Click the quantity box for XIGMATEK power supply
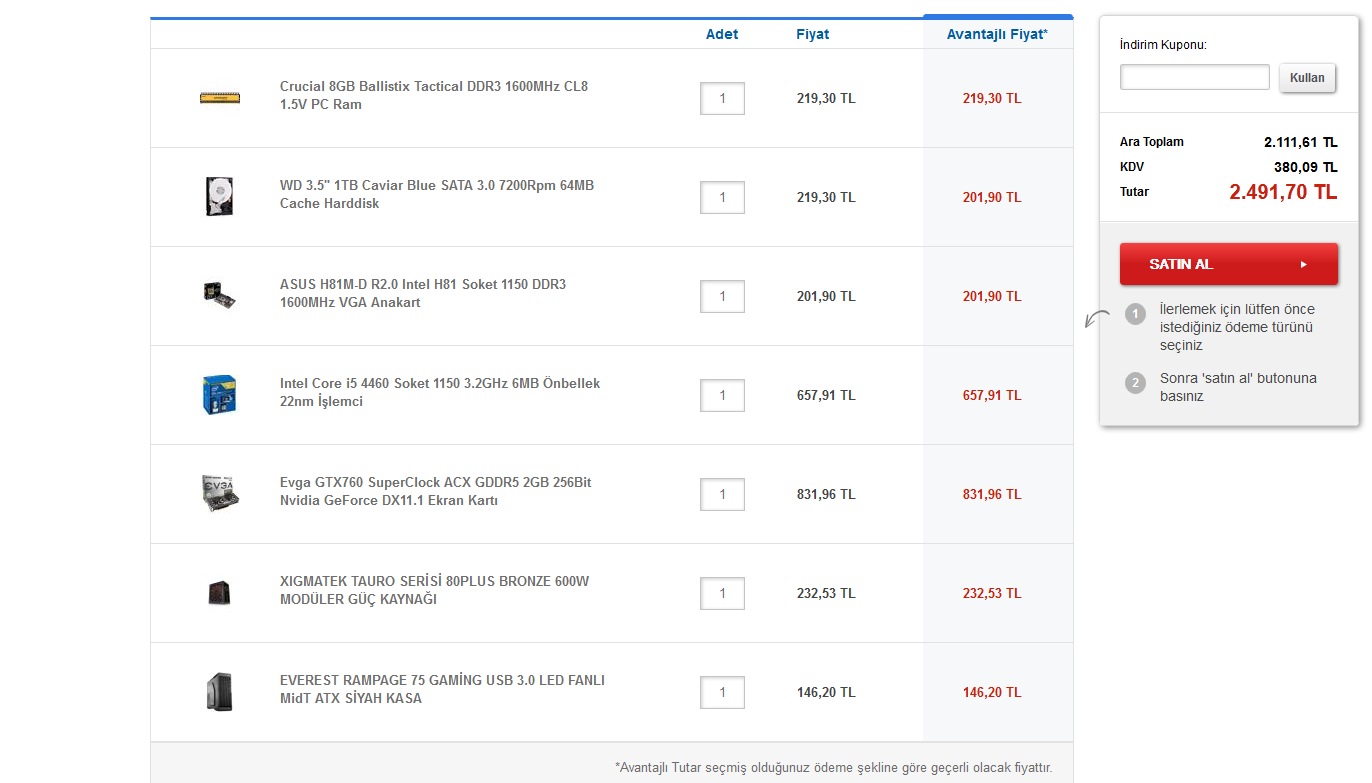1372x783 pixels. click(x=722, y=593)
